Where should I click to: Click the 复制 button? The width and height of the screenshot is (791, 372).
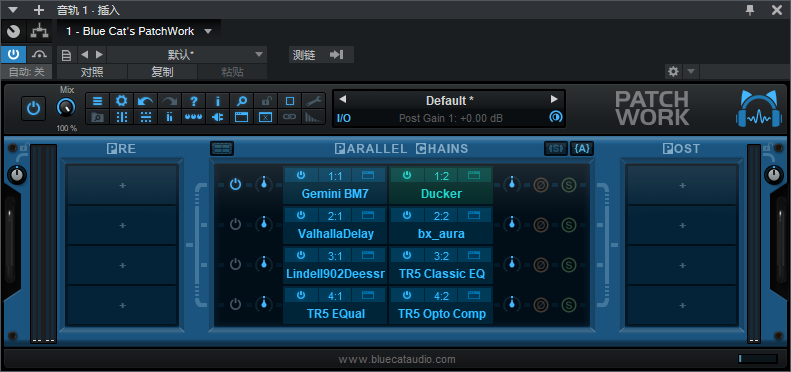tap(162, 72)
